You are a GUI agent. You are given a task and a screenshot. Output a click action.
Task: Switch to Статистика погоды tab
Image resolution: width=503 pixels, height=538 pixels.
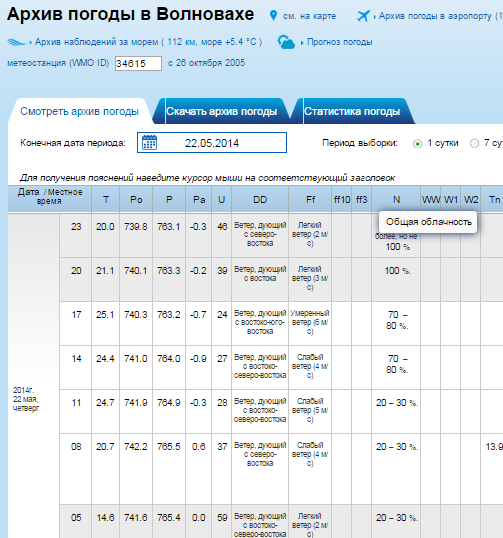pyautogui.click(x=352, y=111)
